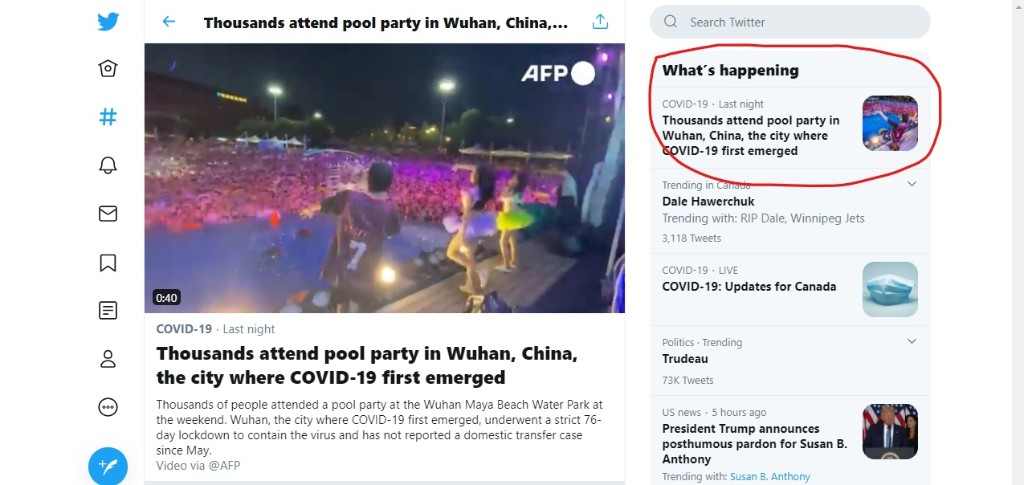
Task: Open COVID-19: Updates for Canada item
Action: pos(790,289)
